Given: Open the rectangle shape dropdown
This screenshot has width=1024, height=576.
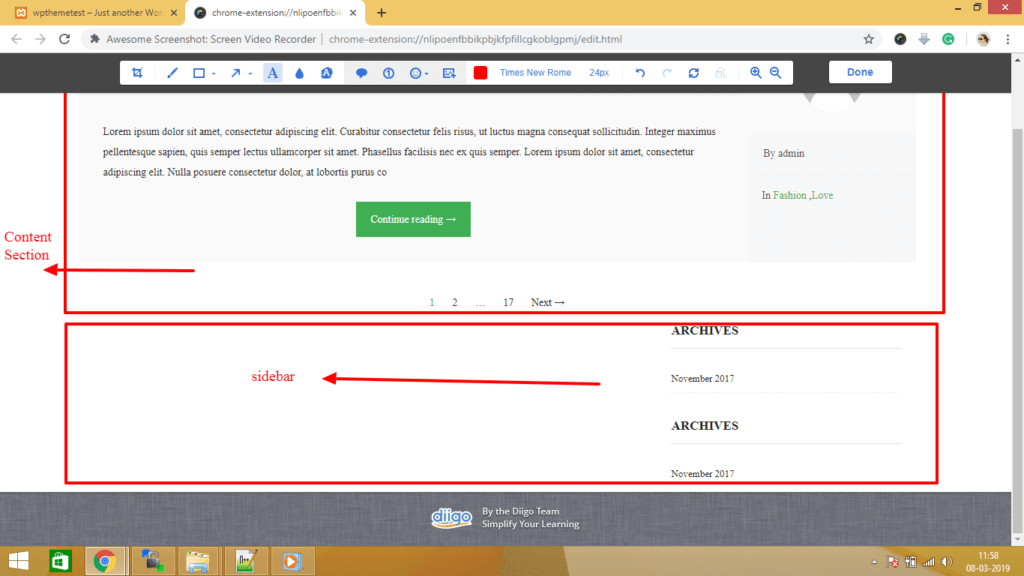Looking at the screenshot, I should 212,72.
